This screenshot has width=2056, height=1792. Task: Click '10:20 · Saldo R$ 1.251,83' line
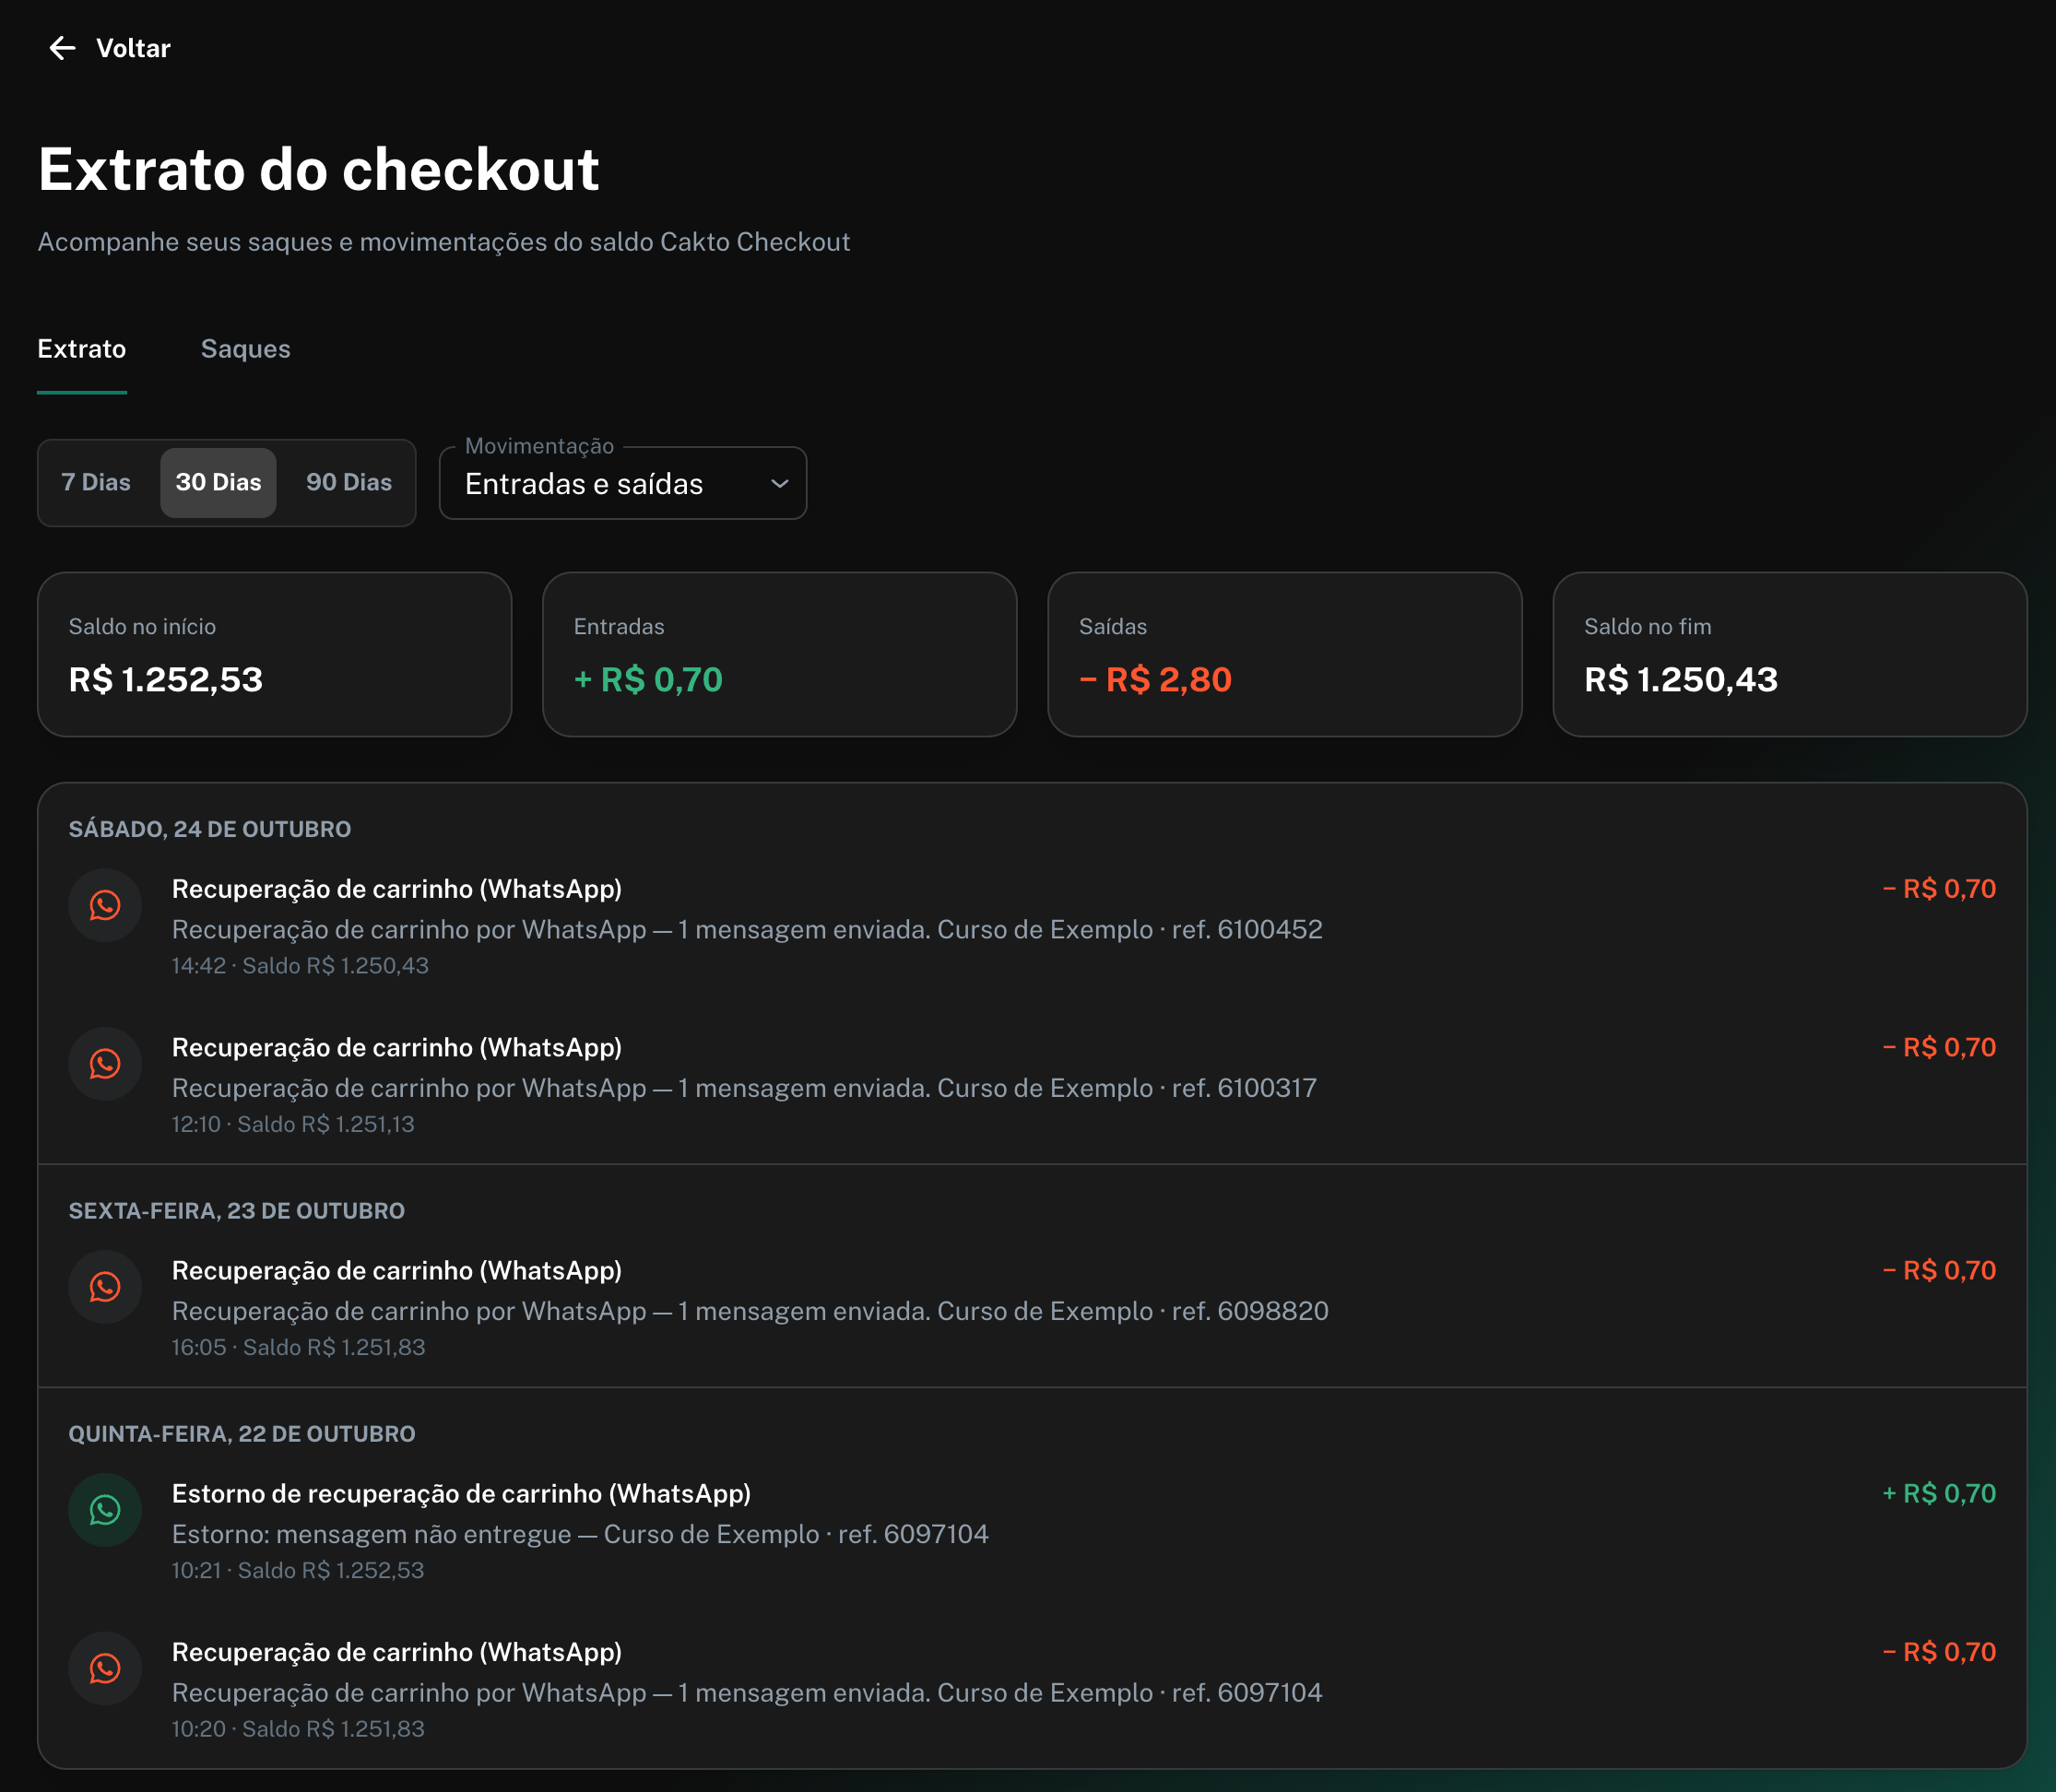pos(298,1730)
